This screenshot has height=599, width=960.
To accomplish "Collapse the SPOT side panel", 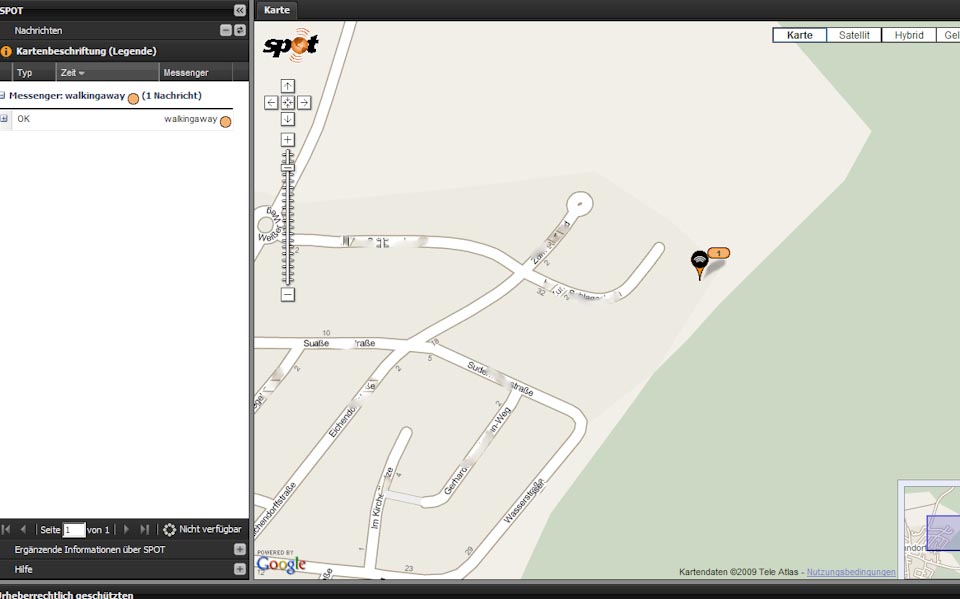I will click(x=240, y=10).
